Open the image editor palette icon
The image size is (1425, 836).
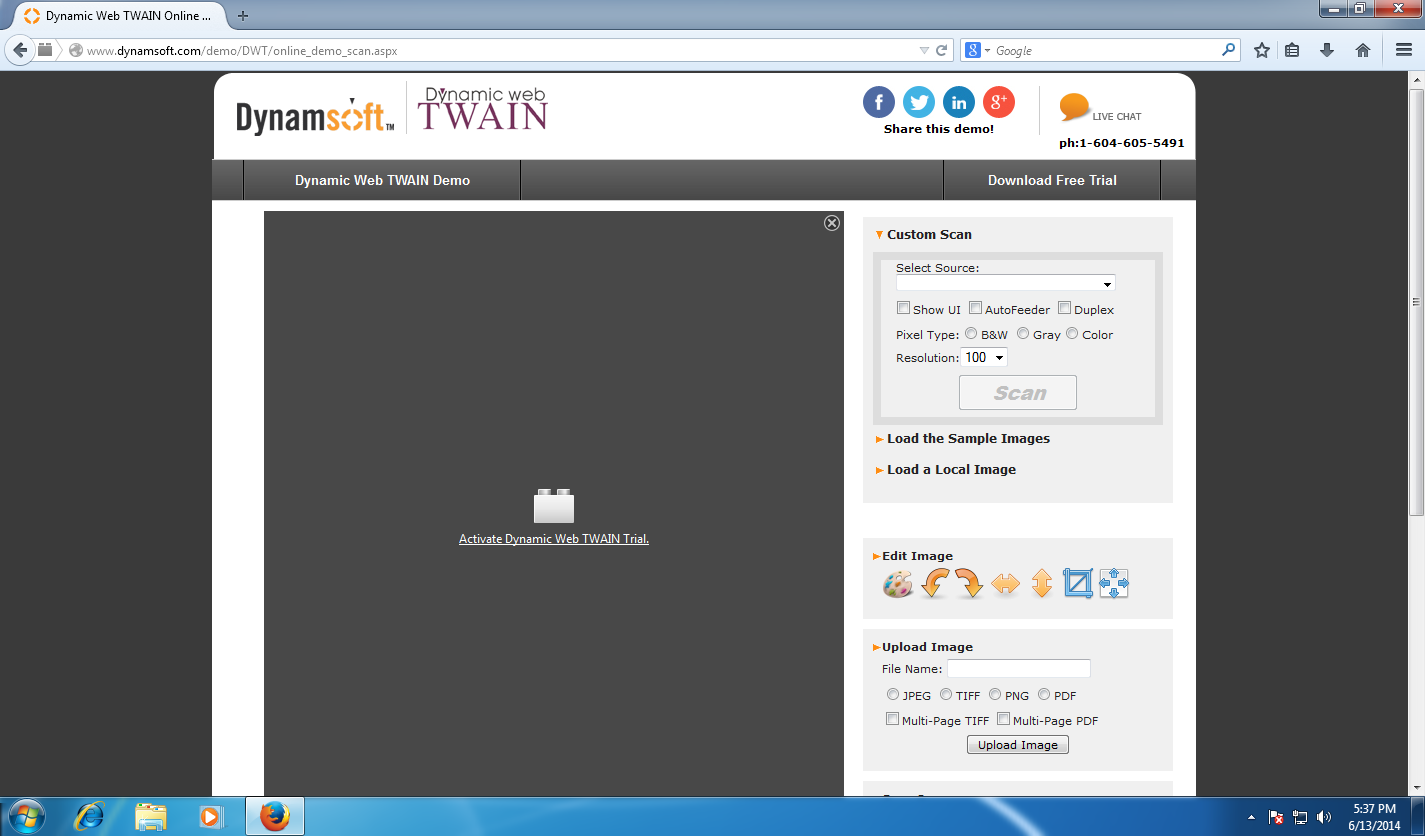click(898, 584)
